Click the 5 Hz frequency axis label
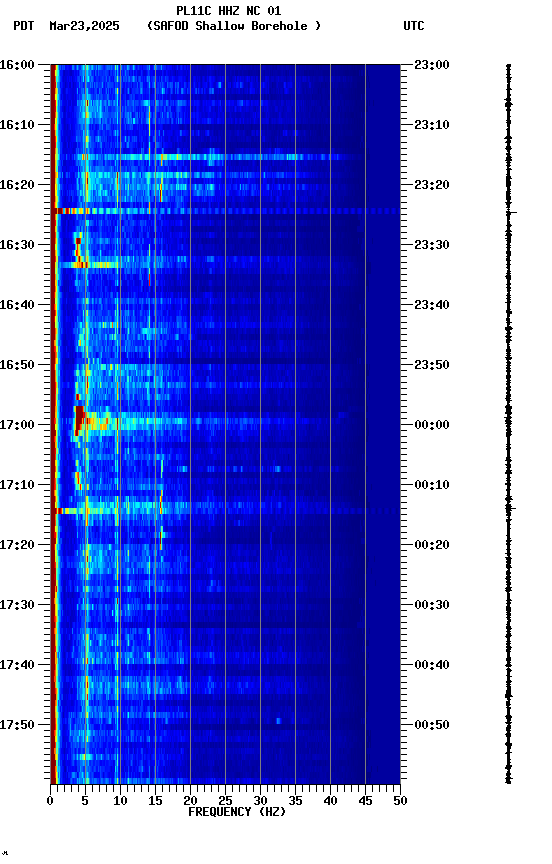Screen dimensions: 552x864 click(x=85, y=801)
